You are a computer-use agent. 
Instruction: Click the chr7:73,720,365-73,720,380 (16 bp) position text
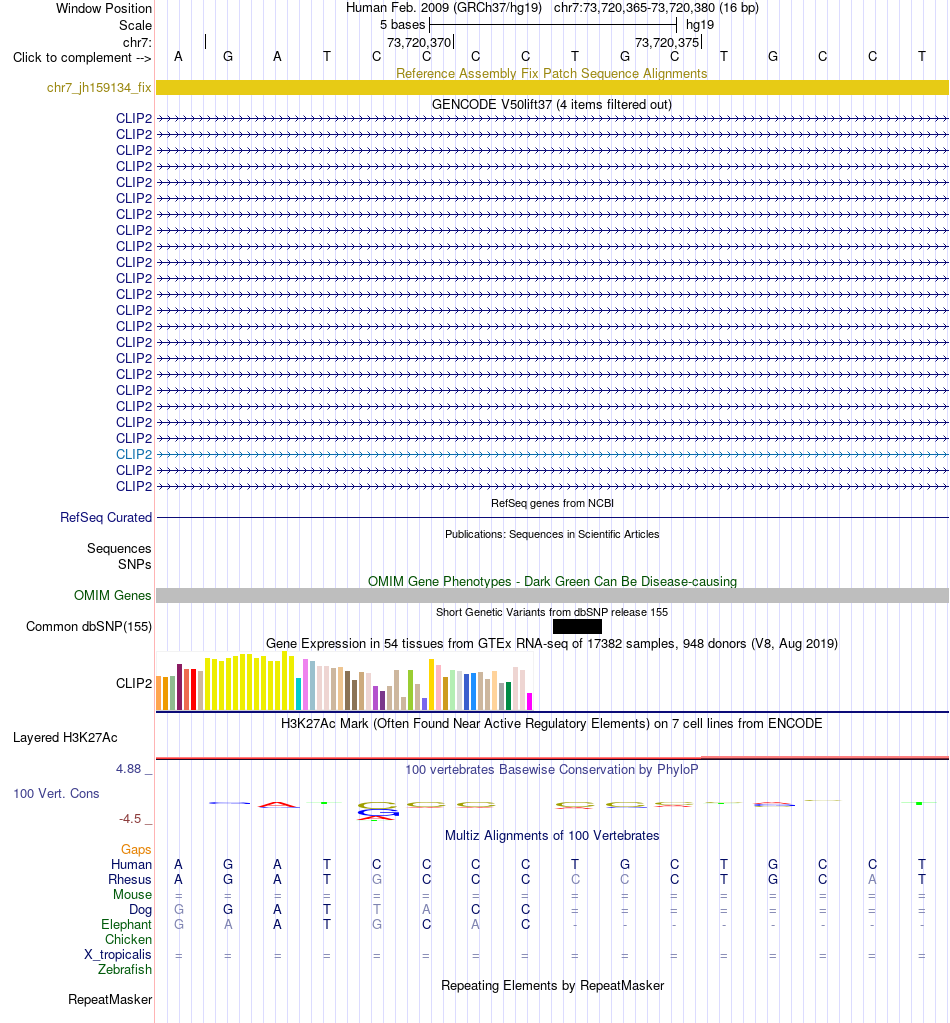[656, 8]
